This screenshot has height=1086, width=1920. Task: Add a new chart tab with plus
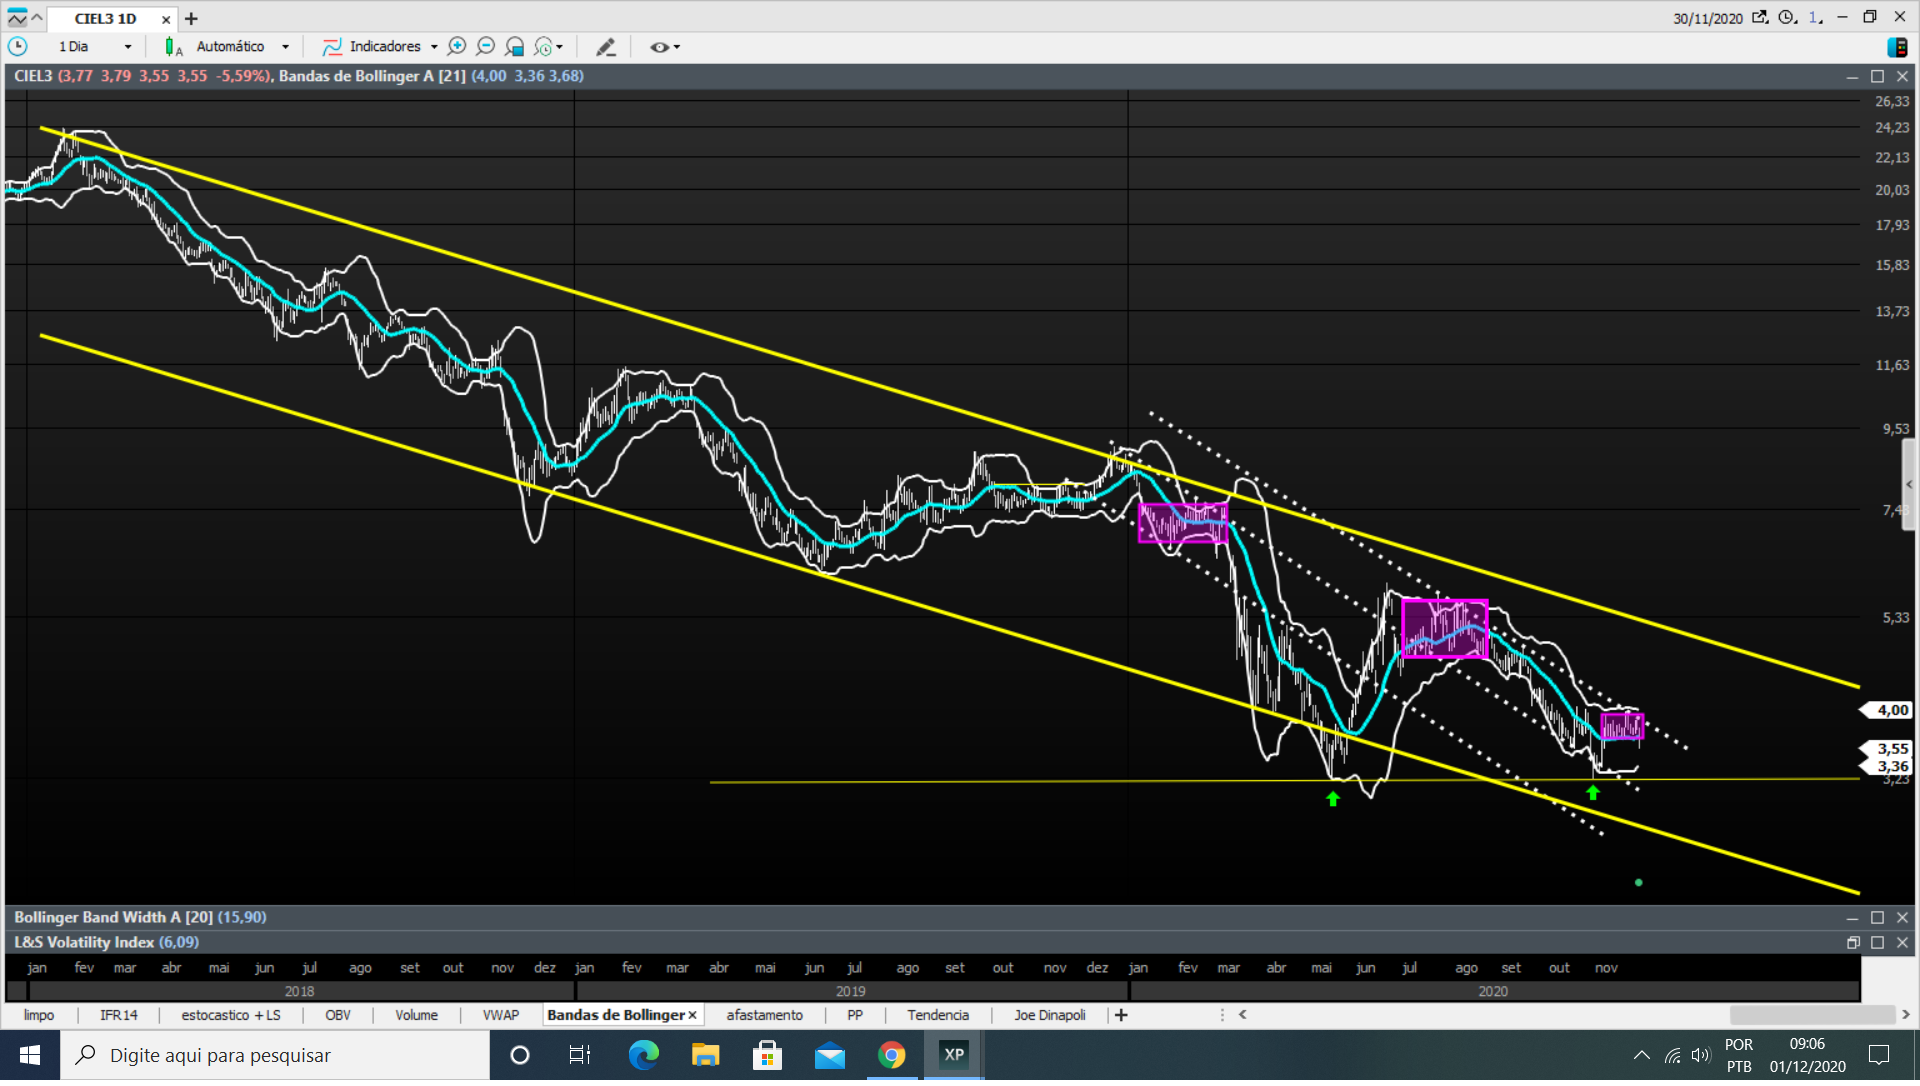coord(191,19)
